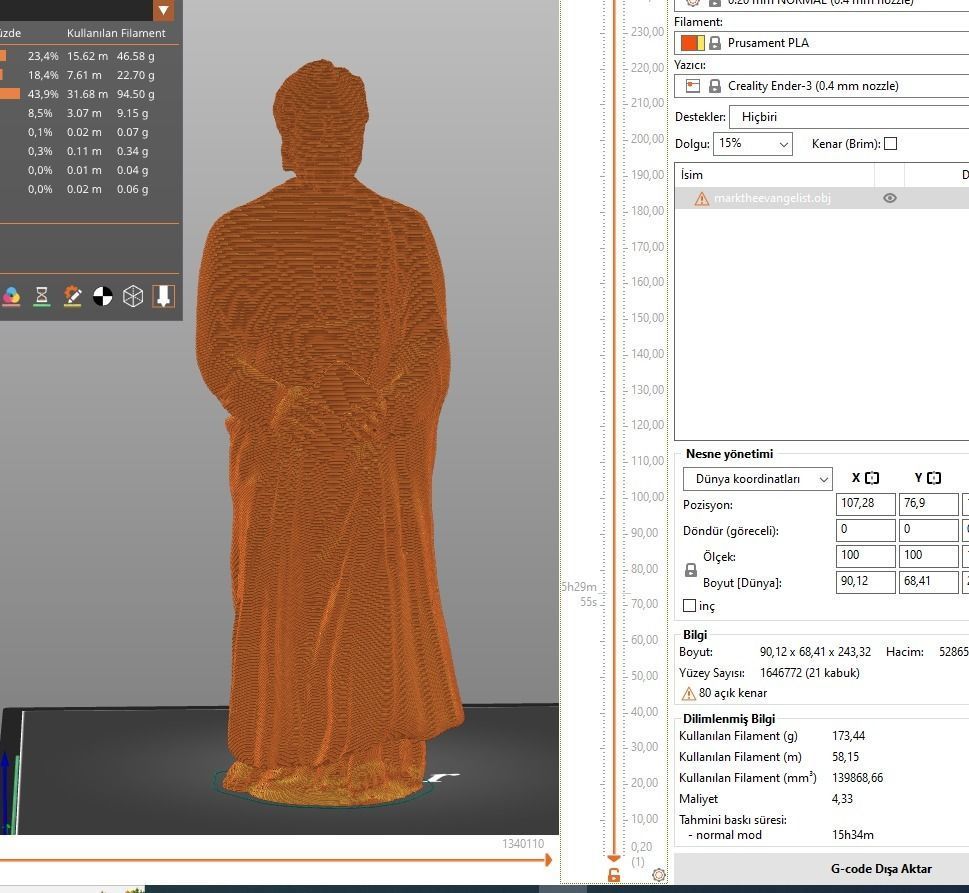The image size is (969, 893).
Task: Click the 80 açık kenar warning icon
Action: tap(688, 693)
